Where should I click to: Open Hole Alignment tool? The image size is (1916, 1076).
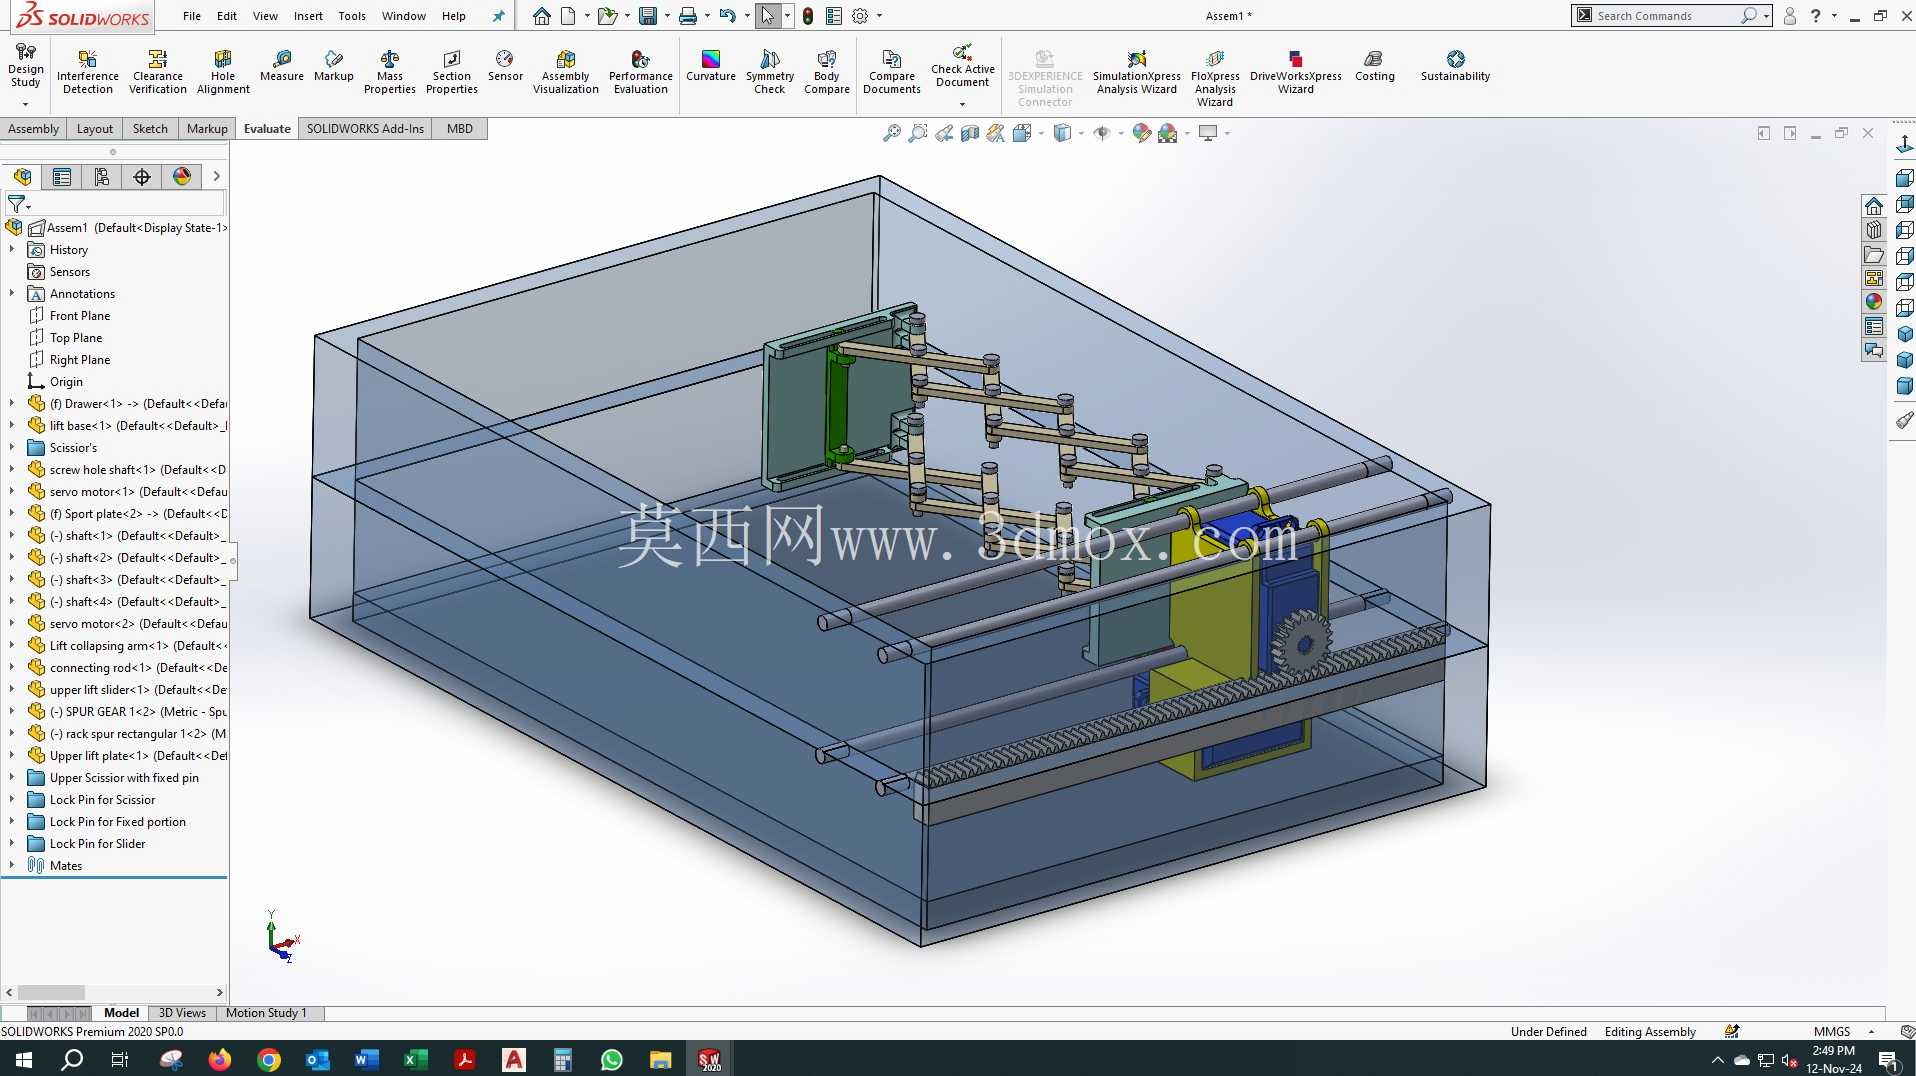point(223,71)
